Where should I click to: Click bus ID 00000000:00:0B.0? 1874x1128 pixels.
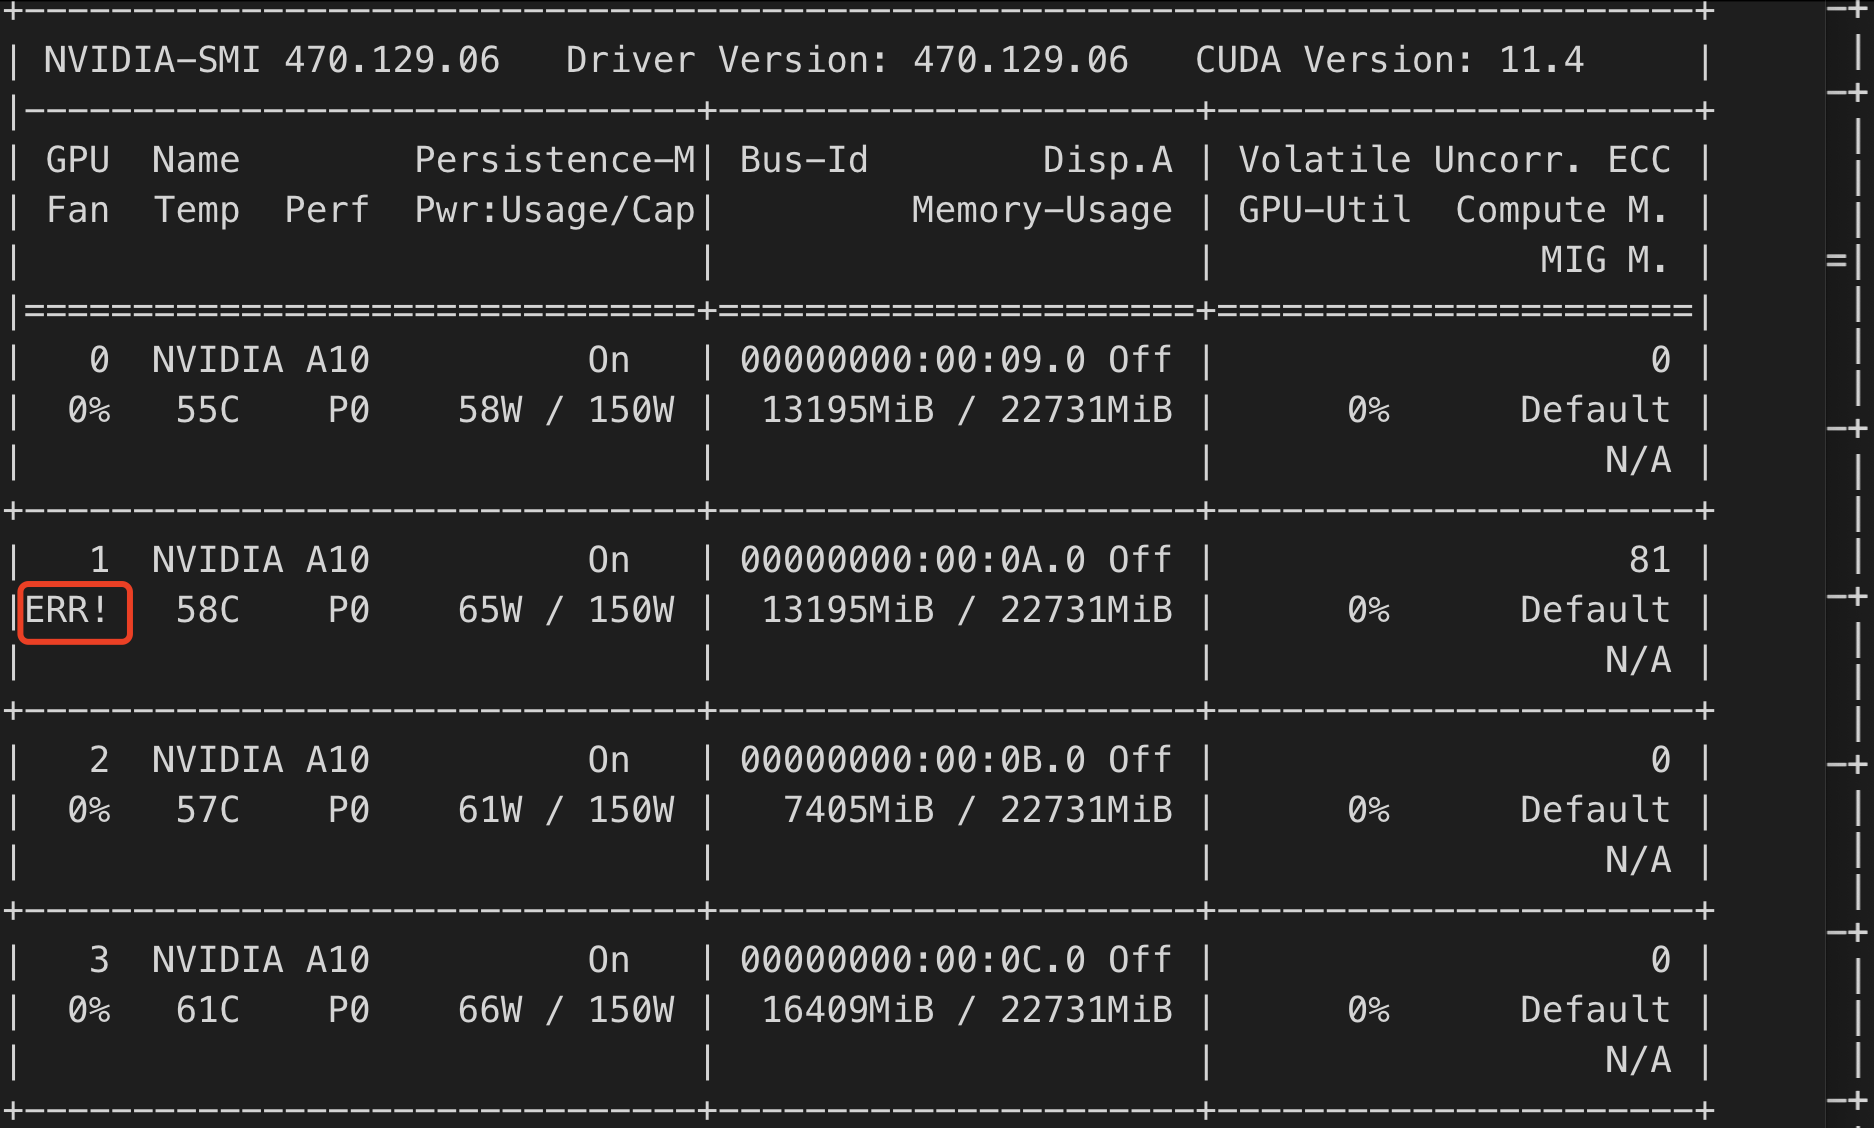pyautogui.click(x=913, y=760)
